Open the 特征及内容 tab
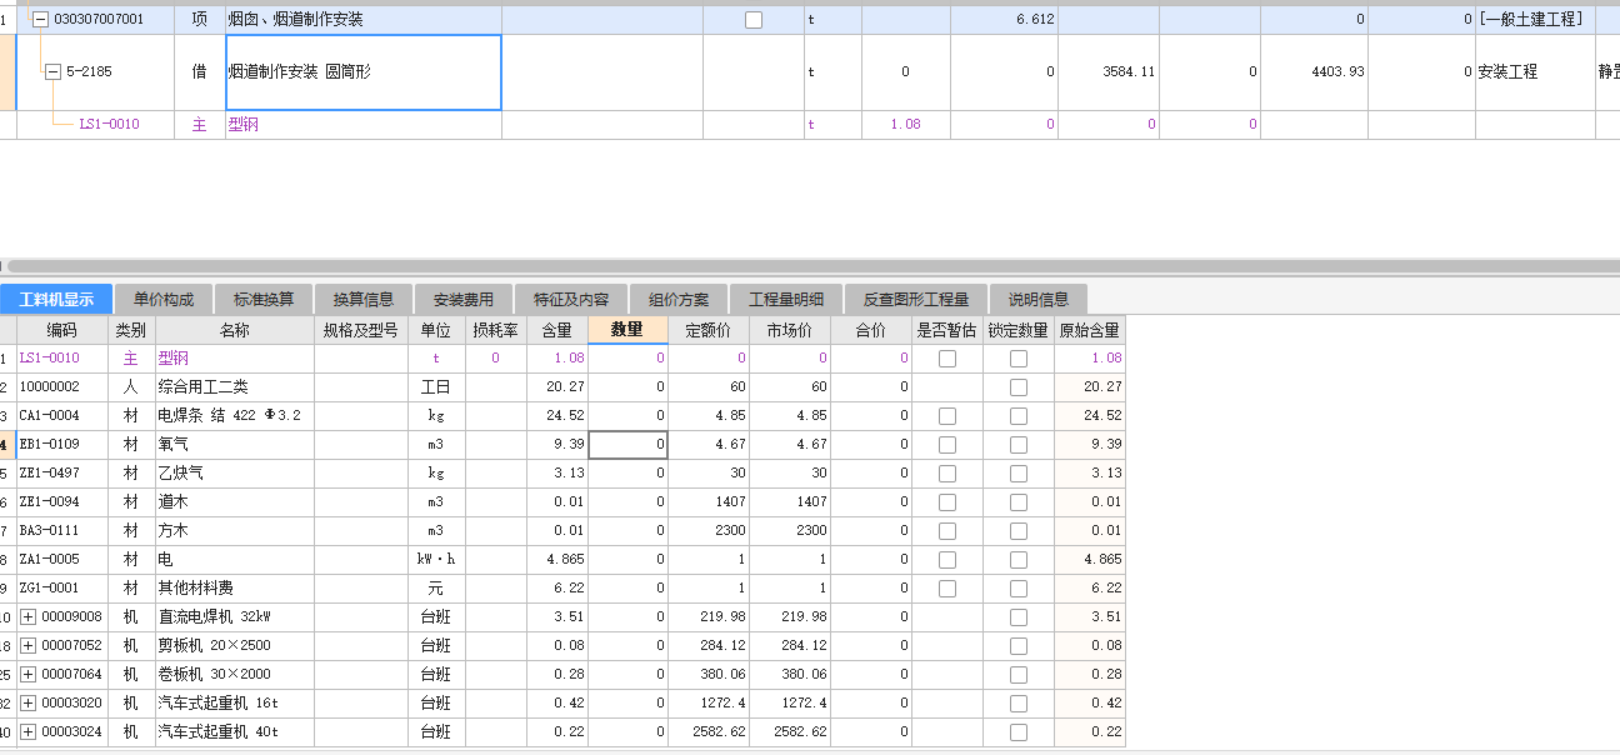Image resolution: width=1620 pixels, height=755 pixels. pos(571,299)
